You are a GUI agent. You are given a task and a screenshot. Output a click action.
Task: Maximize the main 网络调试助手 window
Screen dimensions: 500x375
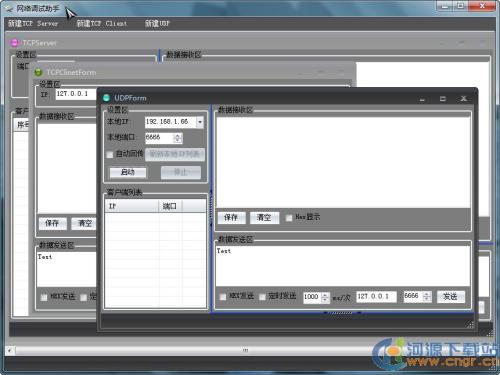tap(461, 6)
